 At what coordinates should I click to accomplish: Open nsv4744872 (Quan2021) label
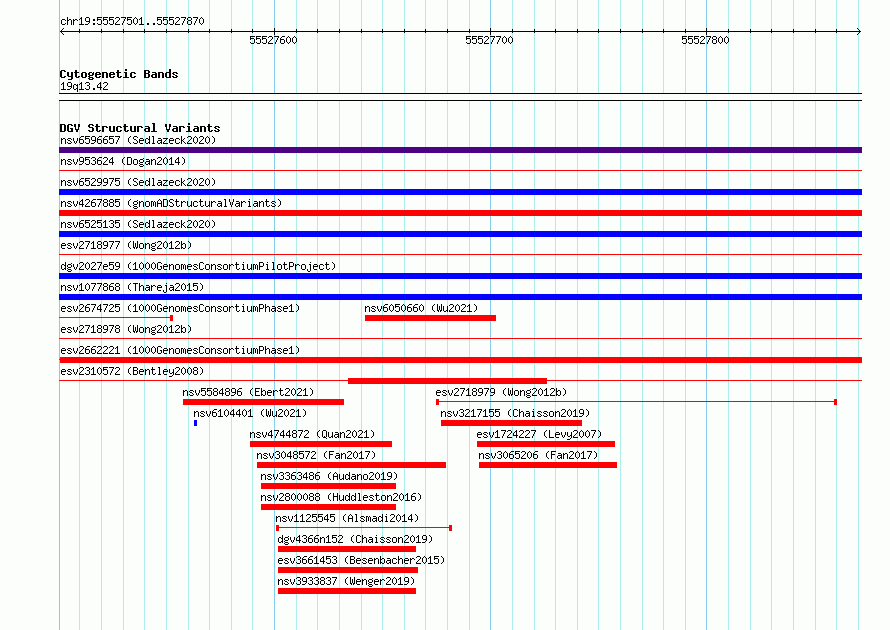(x=312, y=434)
